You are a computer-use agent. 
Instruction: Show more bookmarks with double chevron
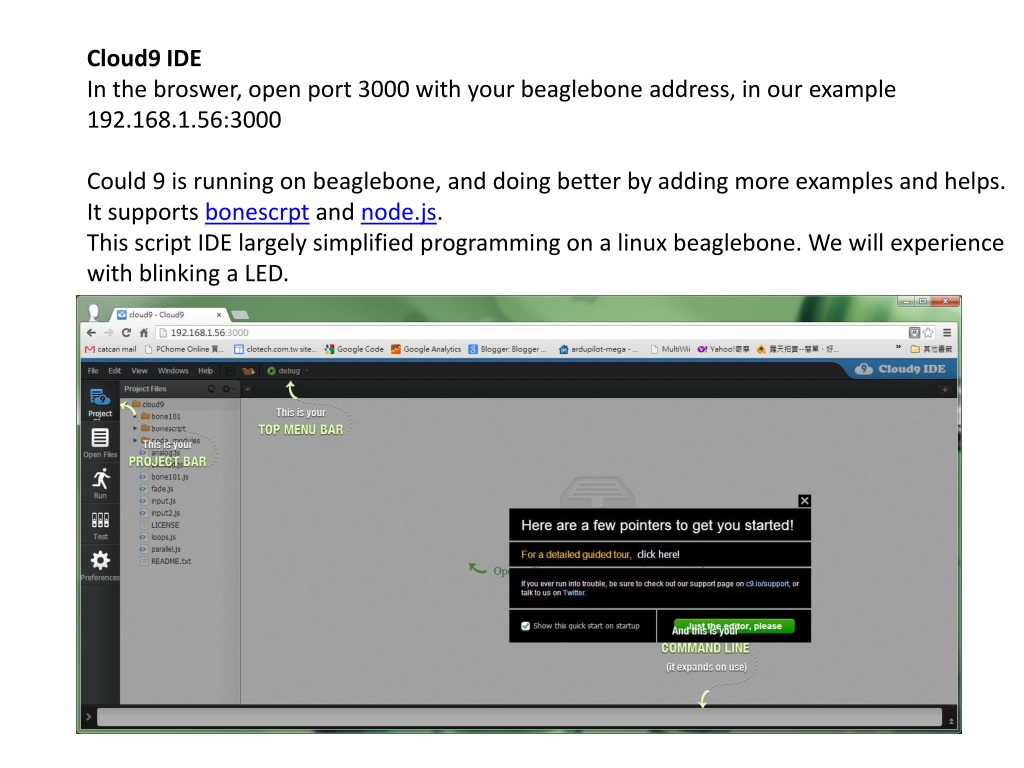[898, 349]
